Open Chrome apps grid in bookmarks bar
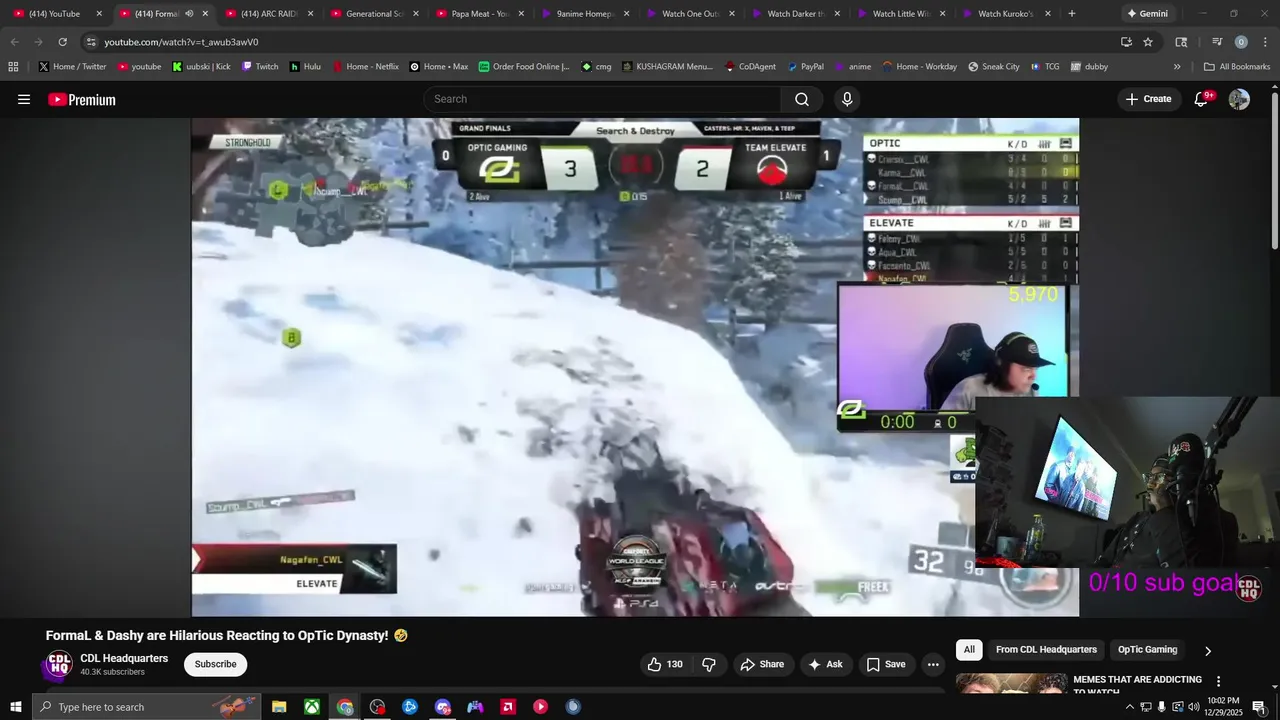The height and width of the screenshot is (720, 1280). pyautogui.click(x=13, y=67)
